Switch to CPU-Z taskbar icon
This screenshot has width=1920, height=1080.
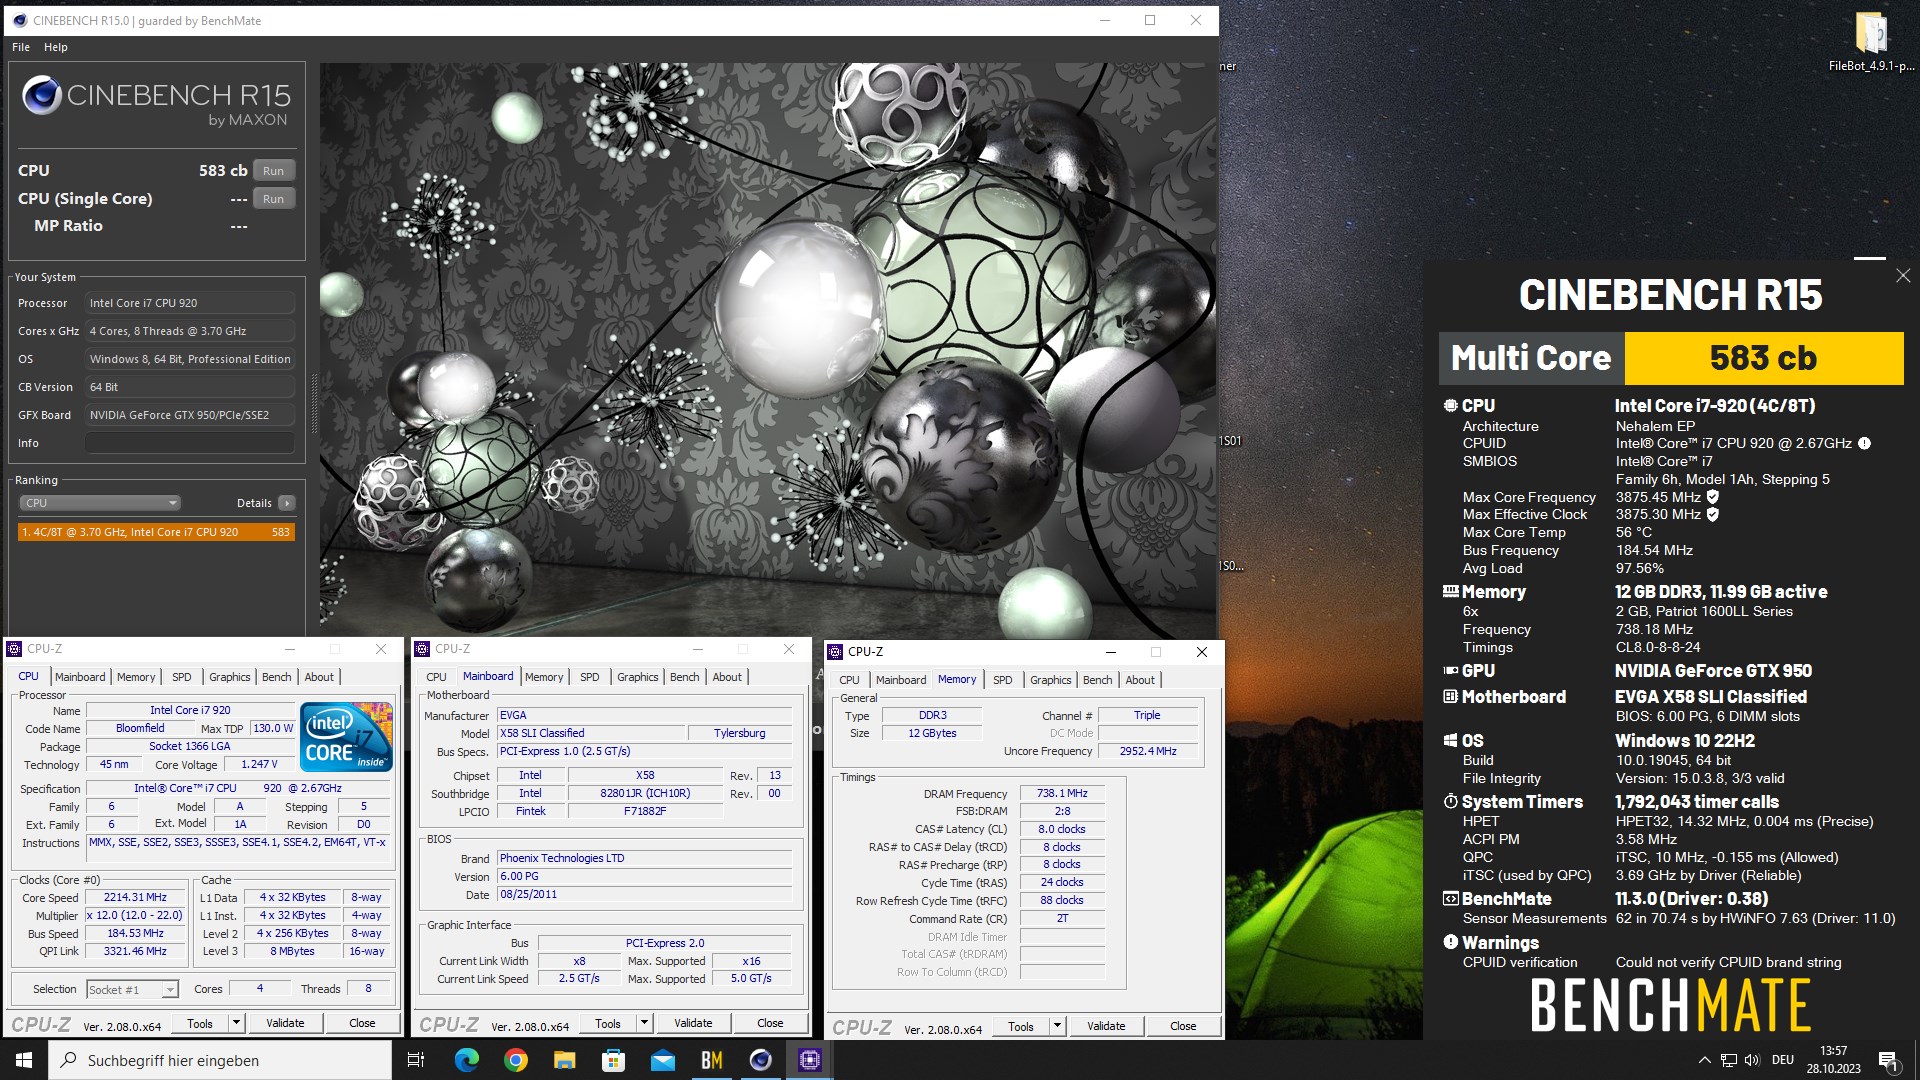(x=809, y=1060)
